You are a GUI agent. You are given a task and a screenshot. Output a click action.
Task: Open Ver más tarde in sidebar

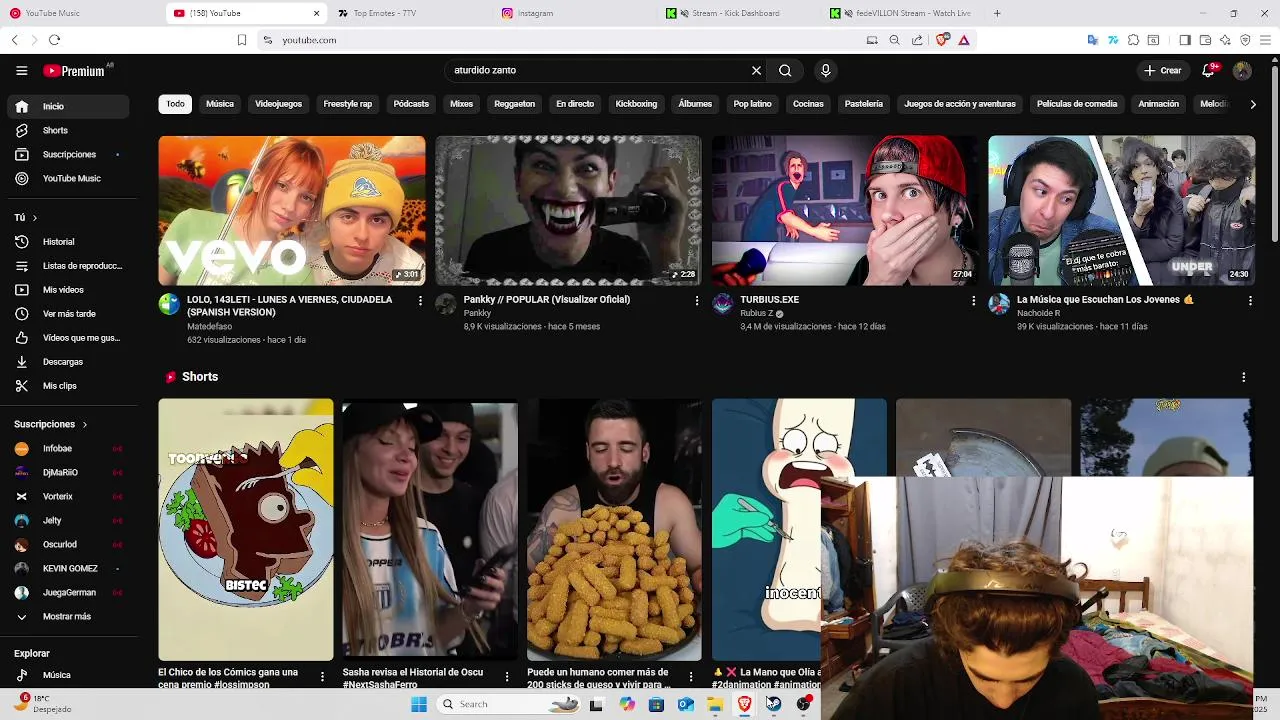(x=68, y=314)
